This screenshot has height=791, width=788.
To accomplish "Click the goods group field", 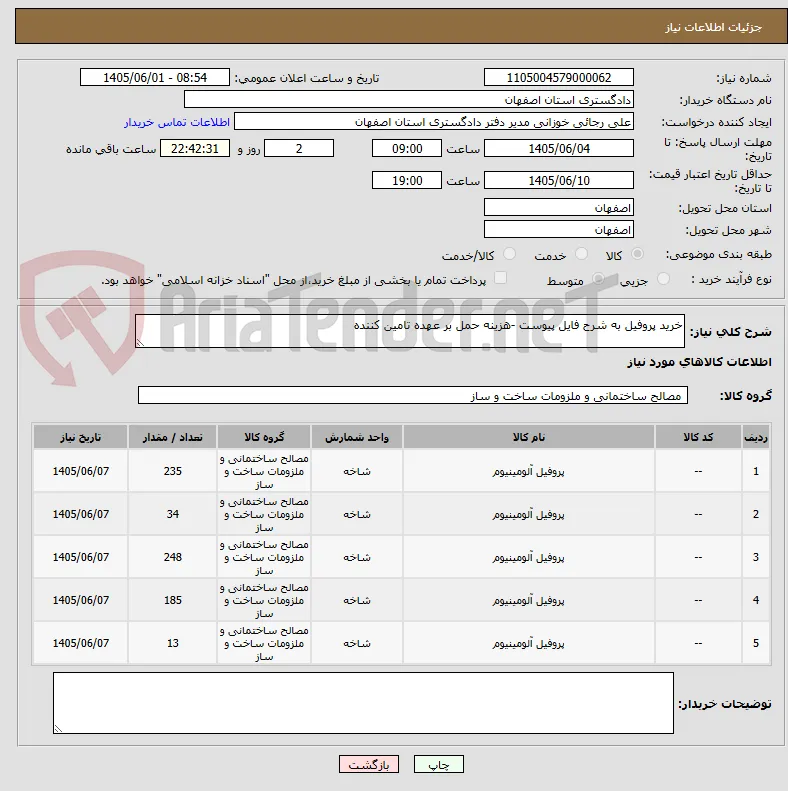I will [413, 396].
